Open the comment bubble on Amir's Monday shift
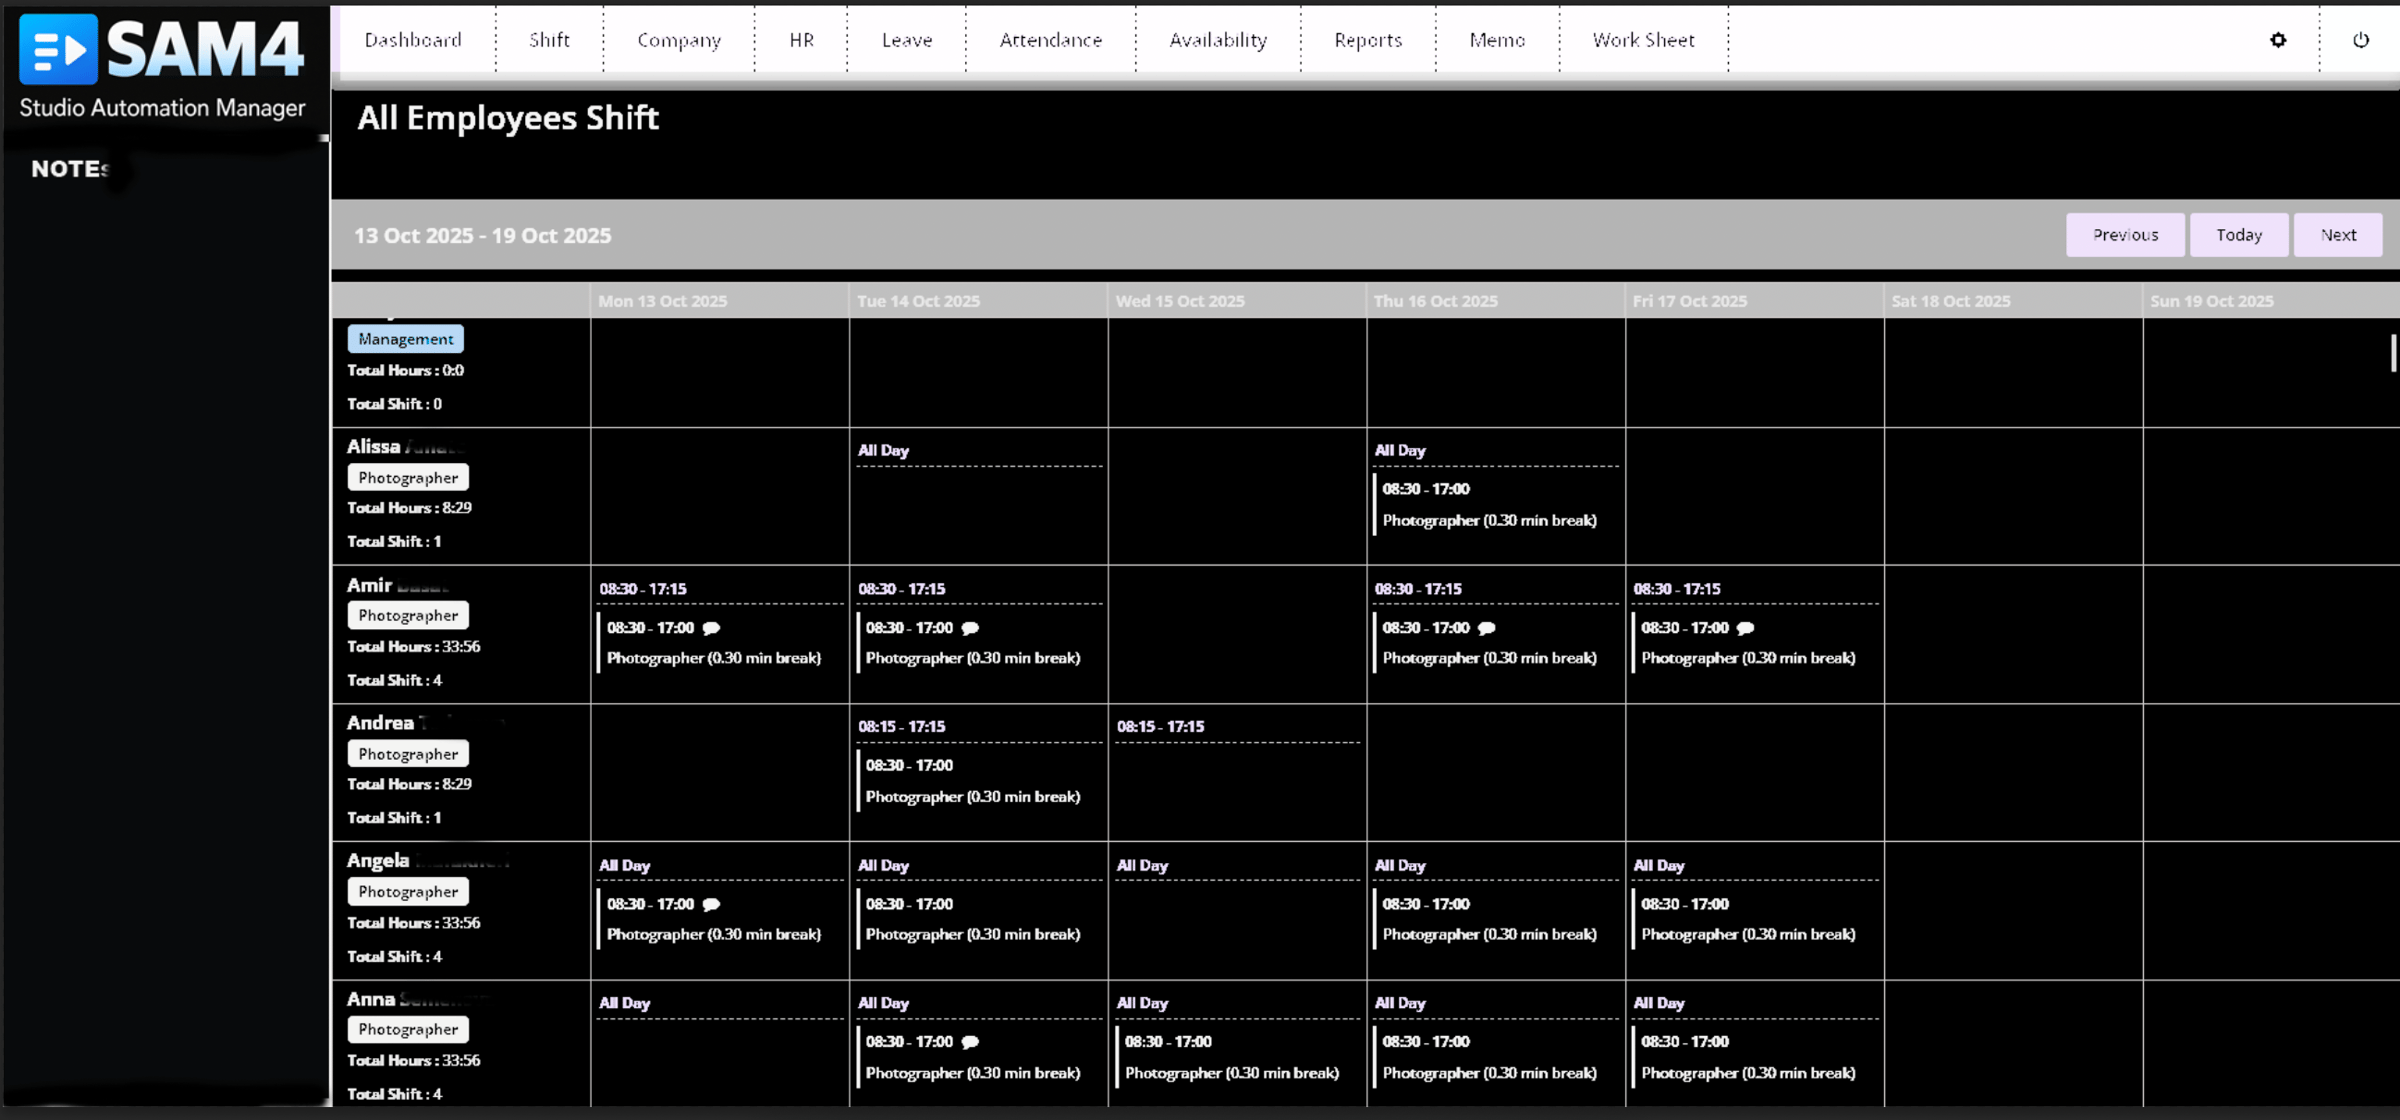 (x=711, y=628)
